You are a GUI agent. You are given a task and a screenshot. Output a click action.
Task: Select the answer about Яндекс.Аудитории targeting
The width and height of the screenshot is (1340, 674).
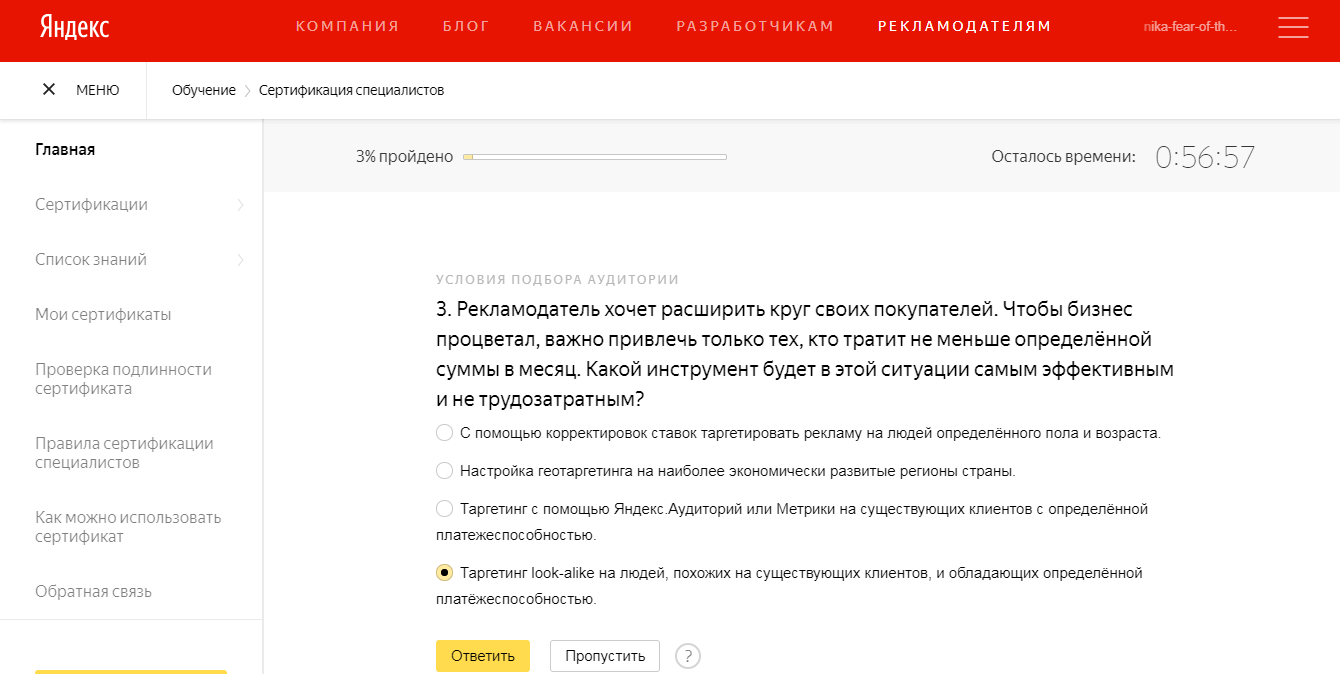point(443,508)
